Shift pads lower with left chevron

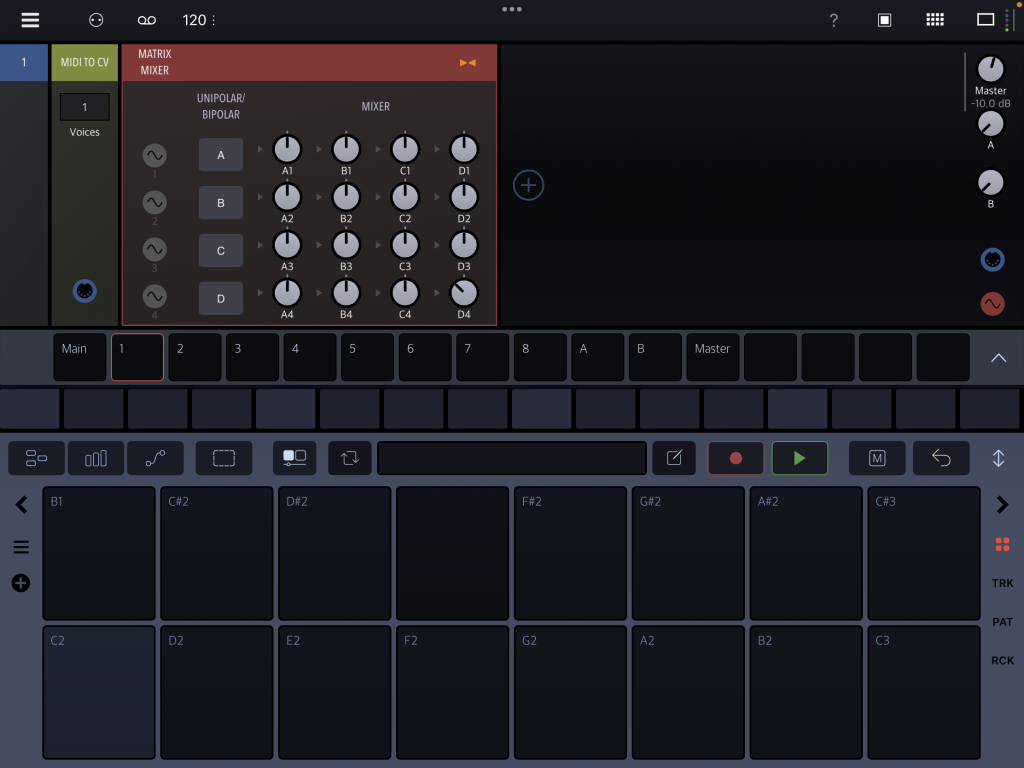pyautogui.click(x=22, y=505)
